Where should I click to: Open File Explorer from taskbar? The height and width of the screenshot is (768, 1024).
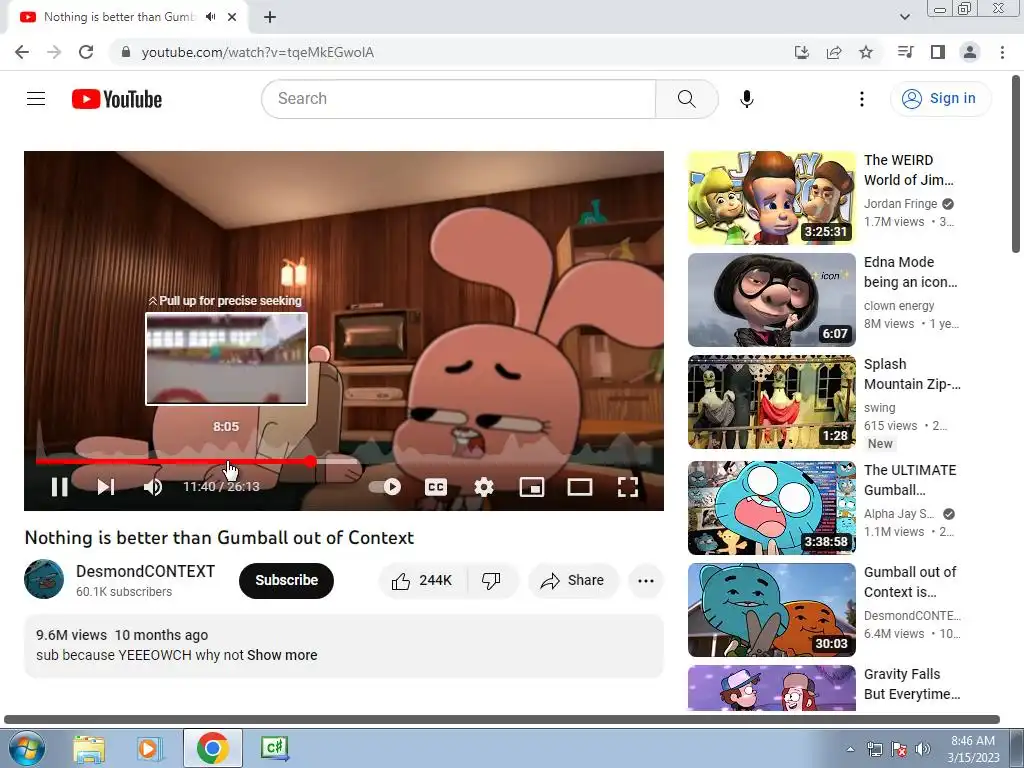pyautogui.click(x=89, y=748)
